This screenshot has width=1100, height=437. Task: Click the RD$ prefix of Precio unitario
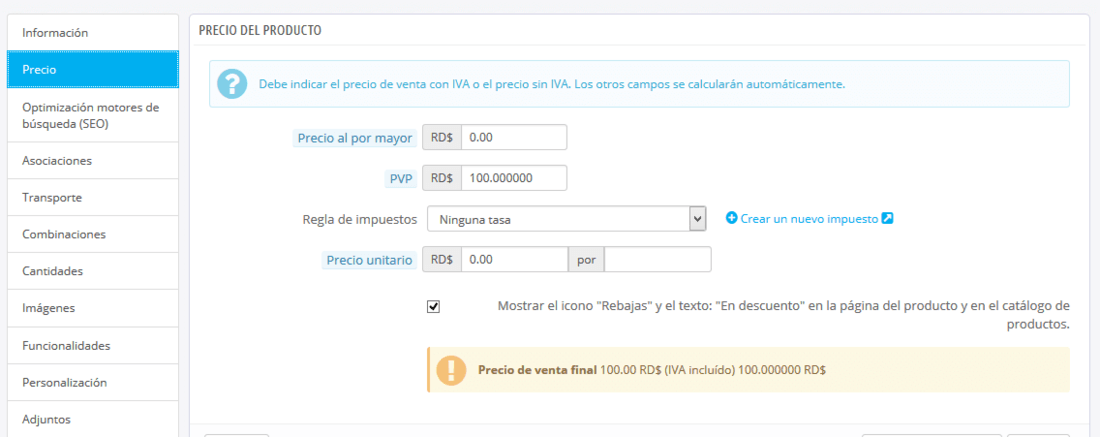tap(442, 260)
